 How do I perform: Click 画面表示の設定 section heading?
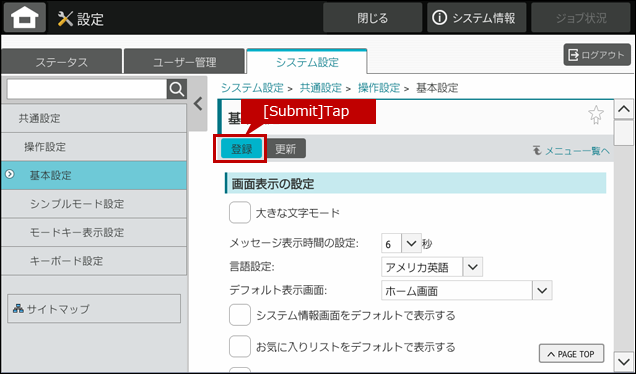pyautogui.click(x=415, y=183)
